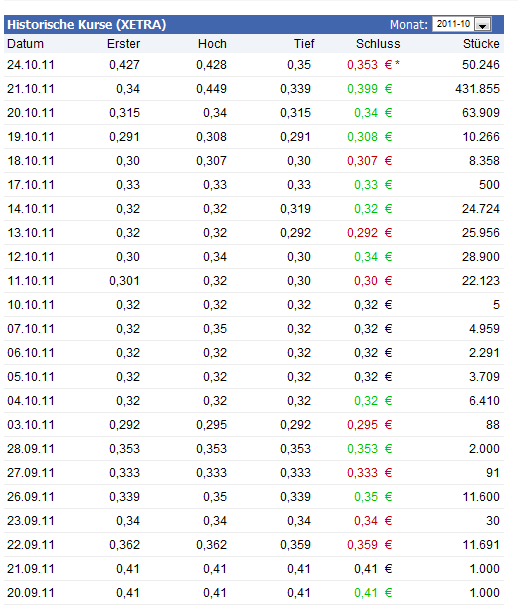Select the 10.10.11 date entry
Viewport: 518px width, 605px height.
coord(31,305)
